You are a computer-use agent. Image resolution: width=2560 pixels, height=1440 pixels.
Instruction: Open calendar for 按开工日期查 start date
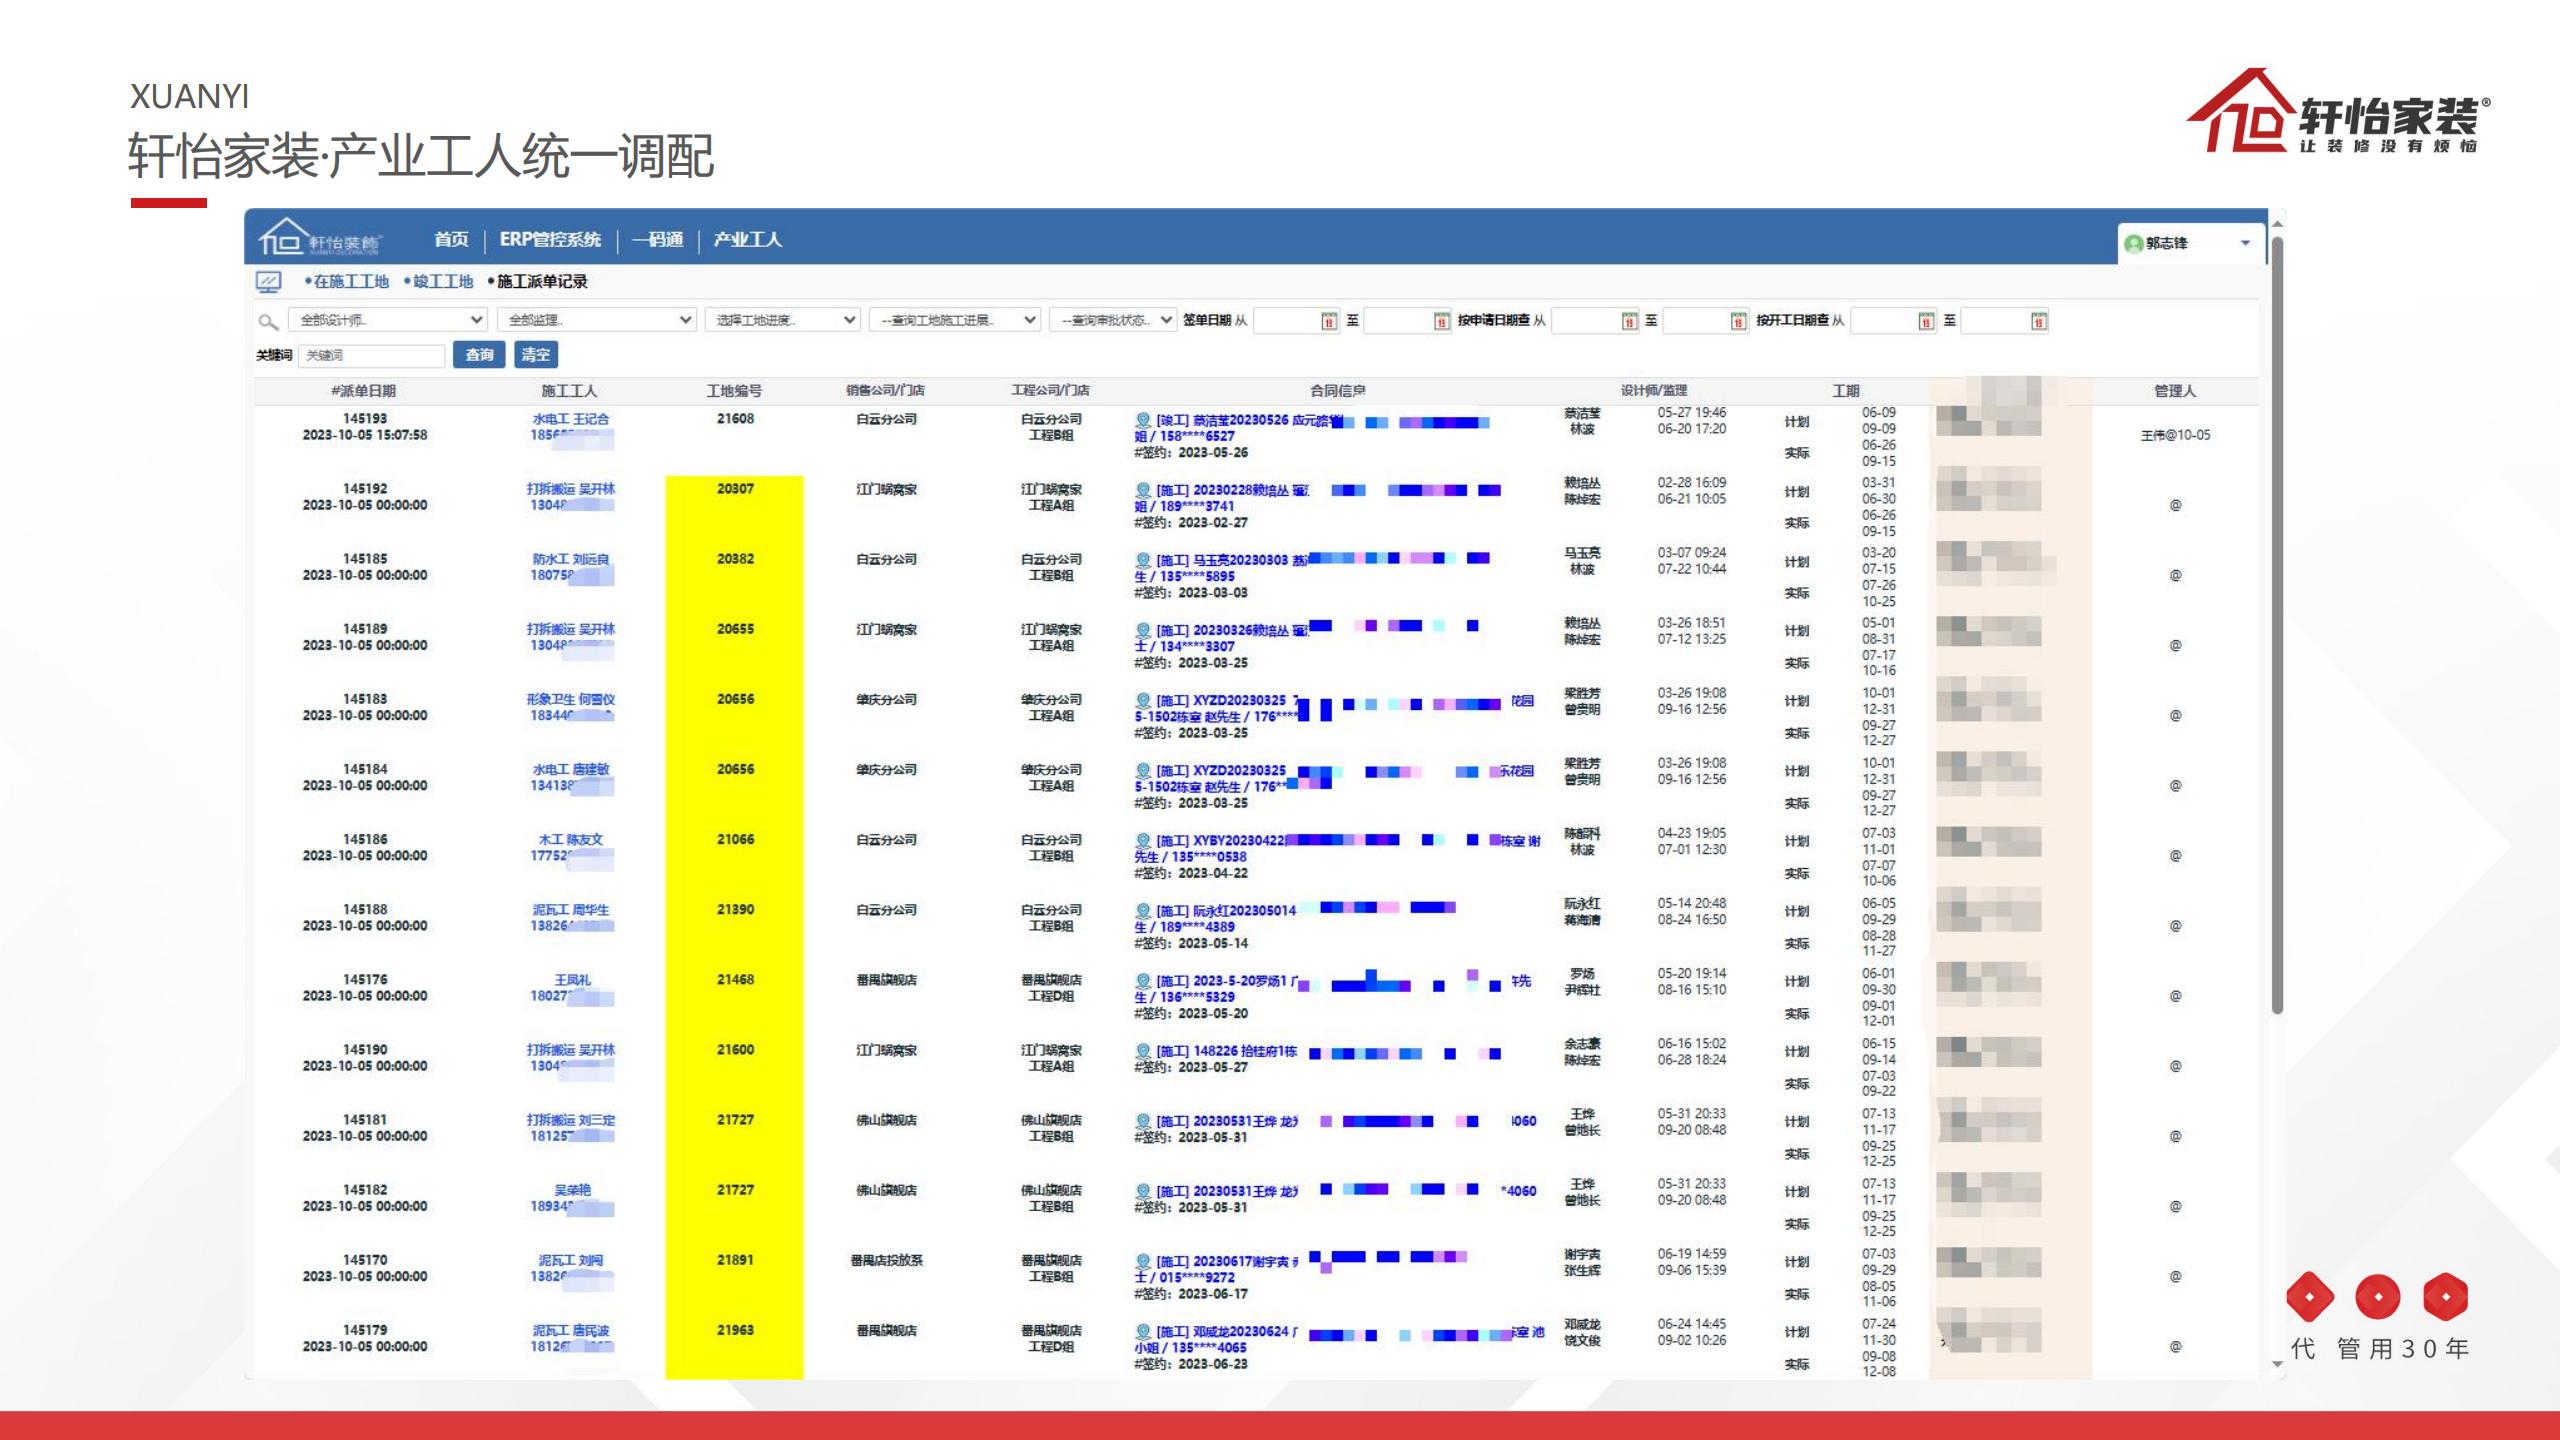coord(1926,321)
